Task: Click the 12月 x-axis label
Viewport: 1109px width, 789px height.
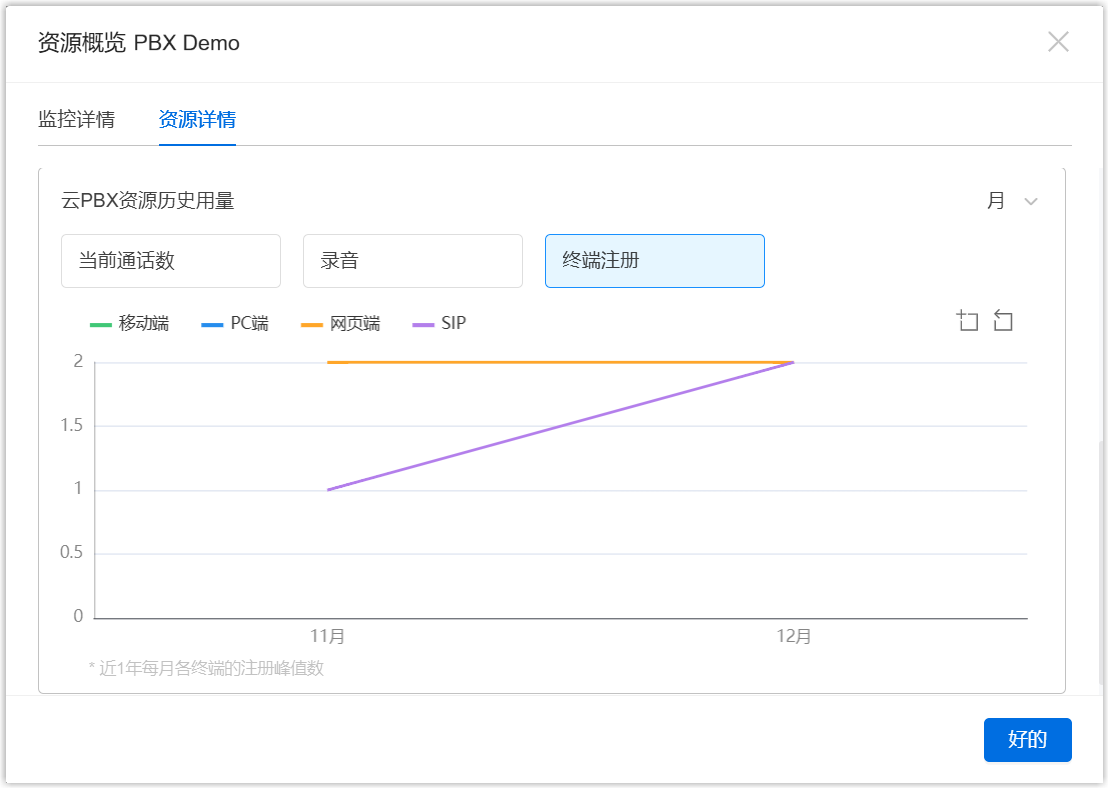Action: 794,637
